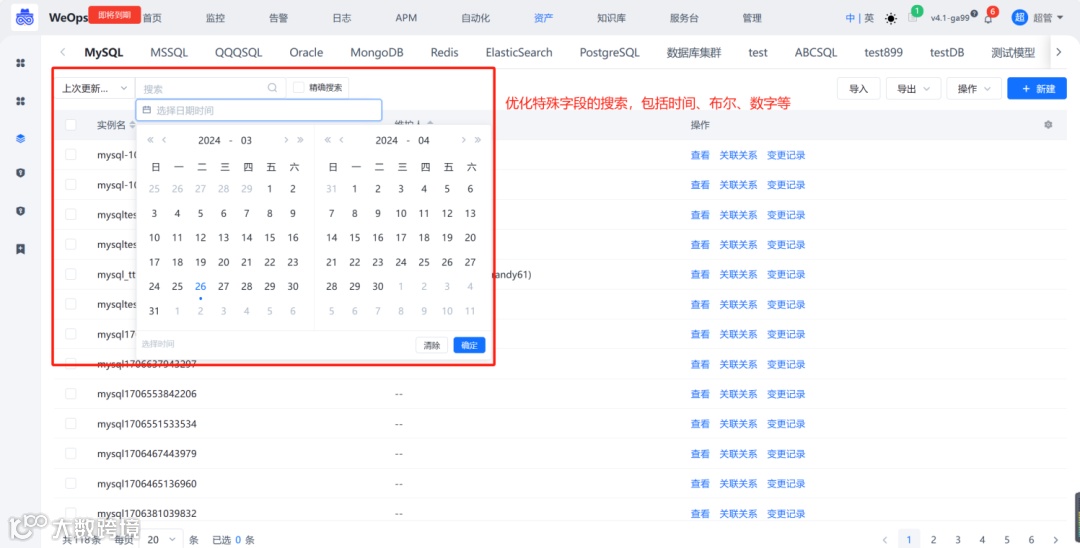This screenshot has height=548, width=1080.
Task: Open the 监控 top menu
Action: point(215,19)
